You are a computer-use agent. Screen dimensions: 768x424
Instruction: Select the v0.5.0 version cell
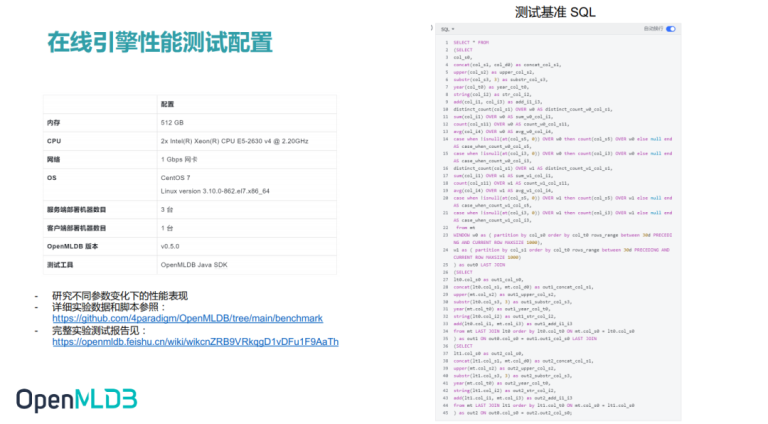[170, 246]
